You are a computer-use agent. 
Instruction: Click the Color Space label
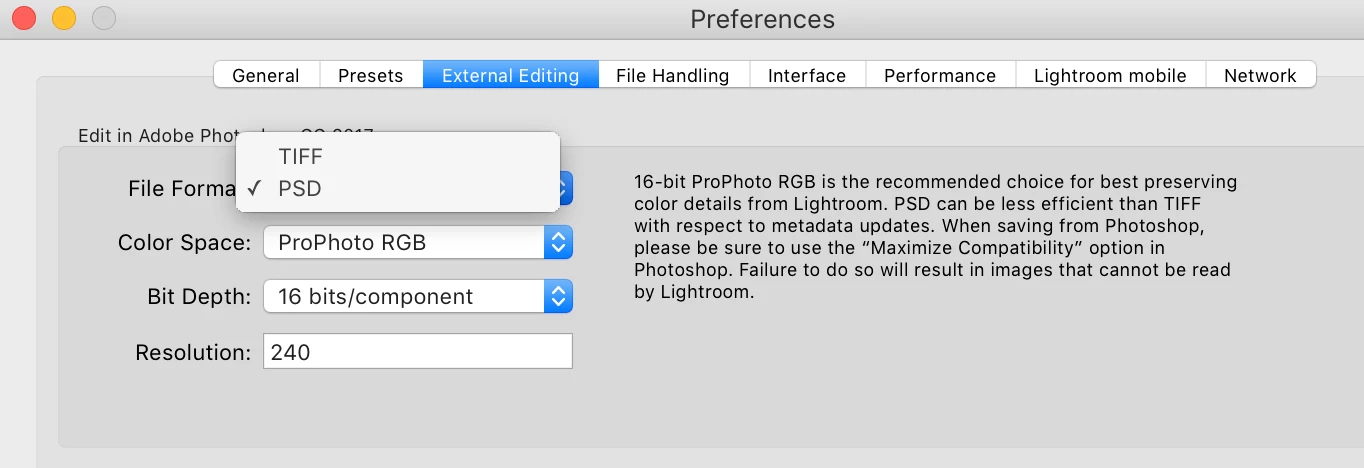[184, 243]
